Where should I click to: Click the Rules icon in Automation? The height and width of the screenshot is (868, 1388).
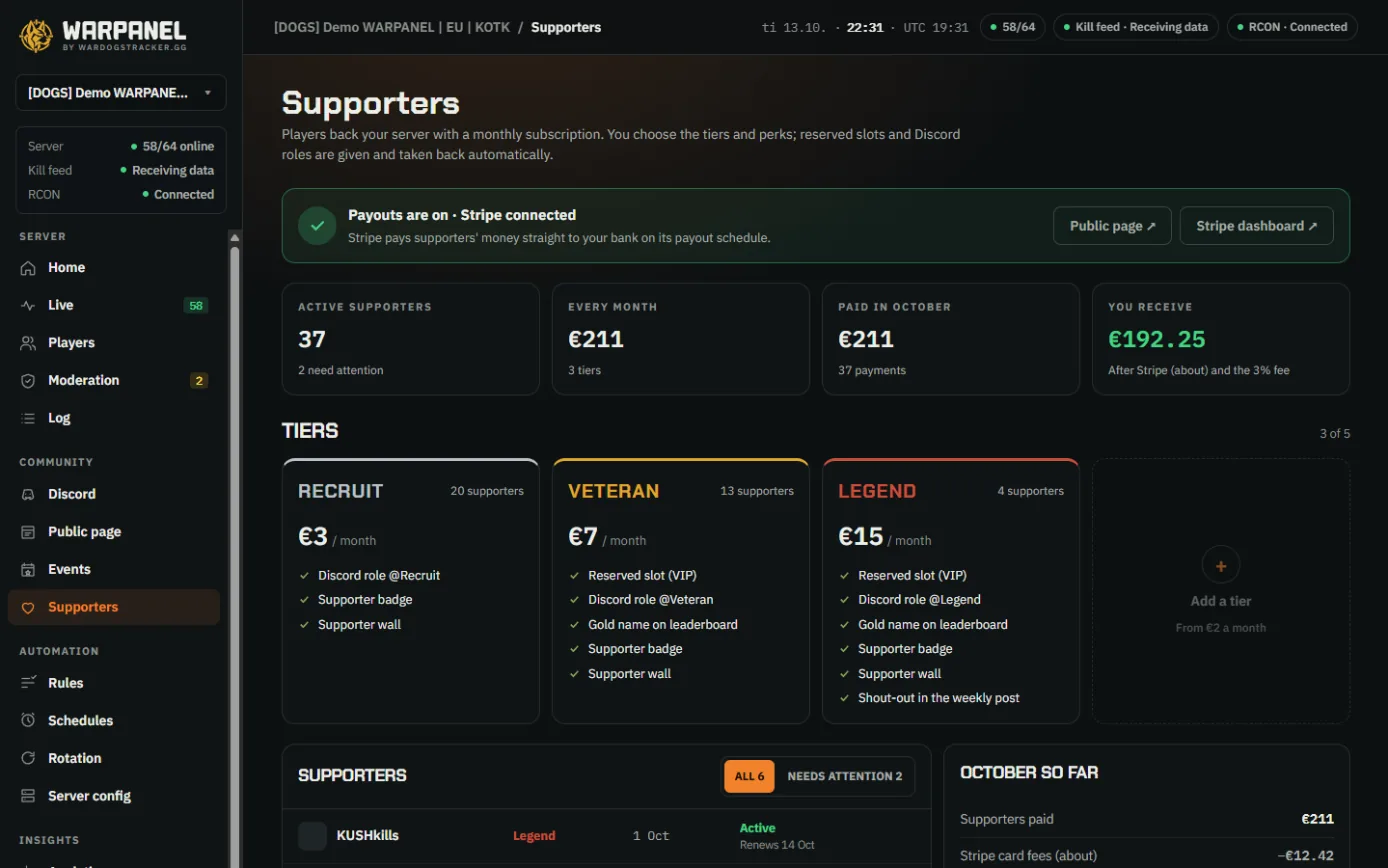click(28, 683)
